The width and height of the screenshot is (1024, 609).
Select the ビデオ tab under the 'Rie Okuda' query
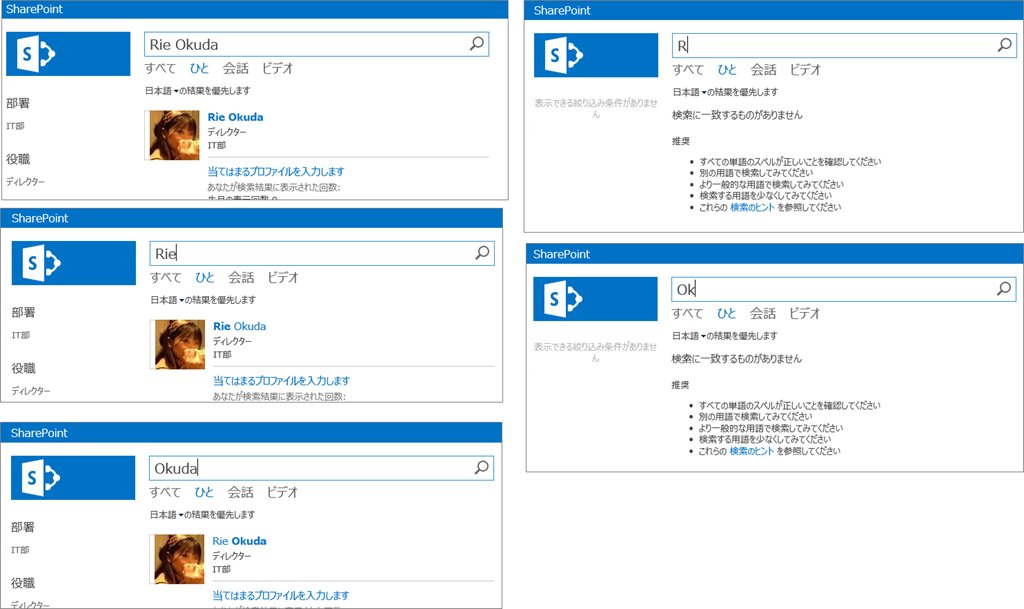pos(278,68)
